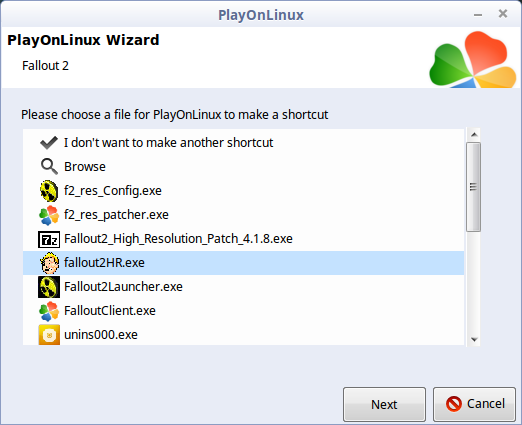Choose the Browse entry in the list

(x=243, y=167)
